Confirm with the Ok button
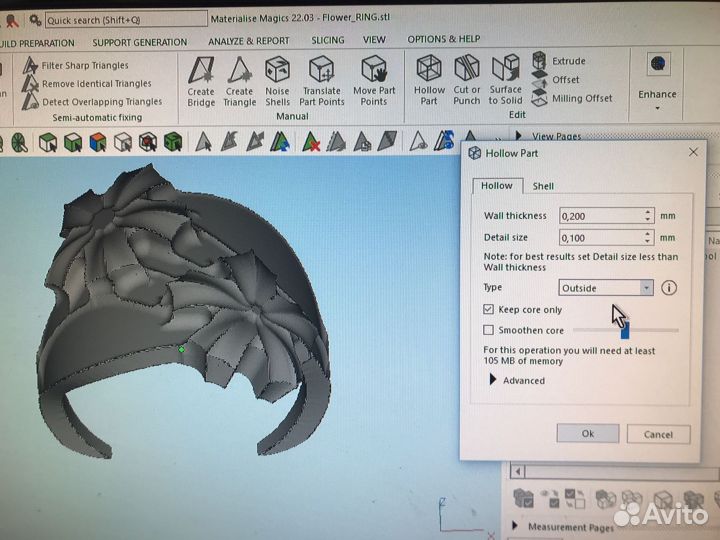 pyautogui.click(x=588, y=433)
